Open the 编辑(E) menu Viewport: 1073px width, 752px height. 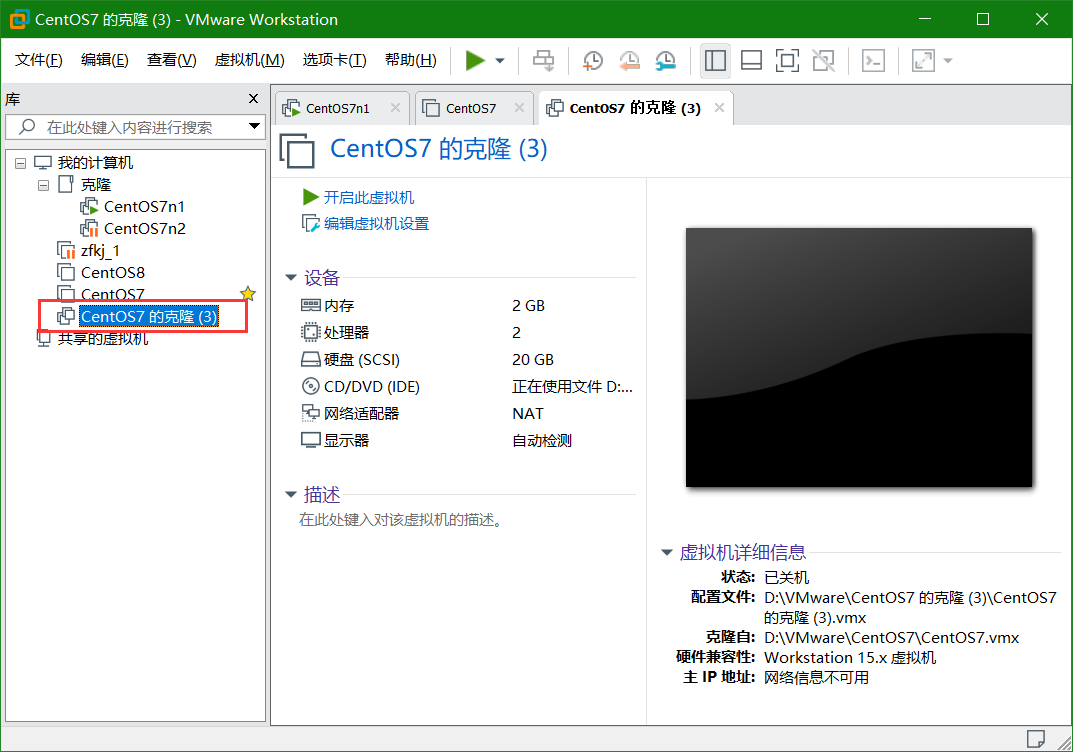(x=105, y=60)
